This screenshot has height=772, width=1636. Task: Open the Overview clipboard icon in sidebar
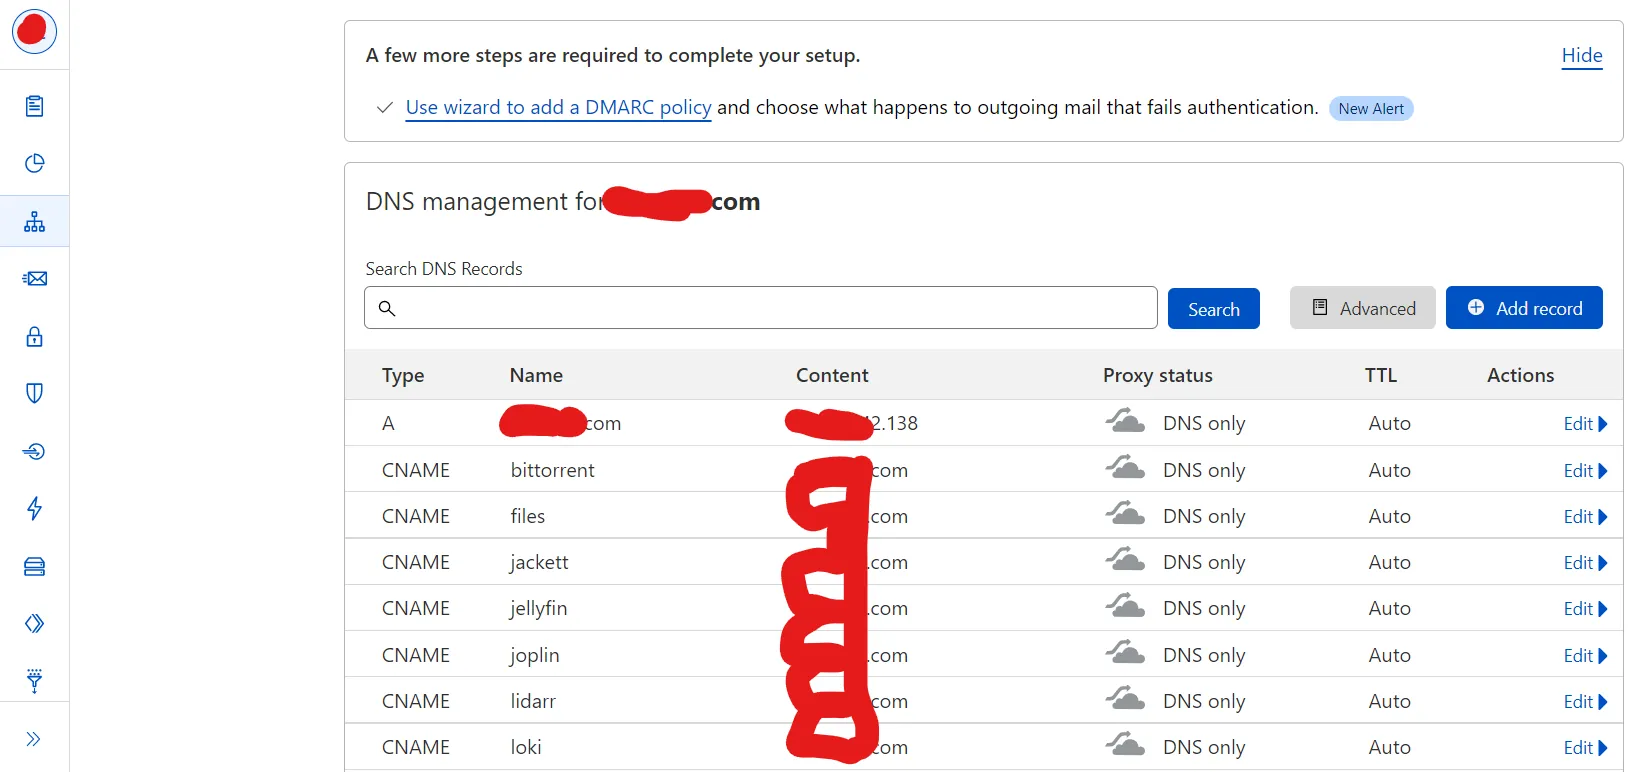pos(34,106)
